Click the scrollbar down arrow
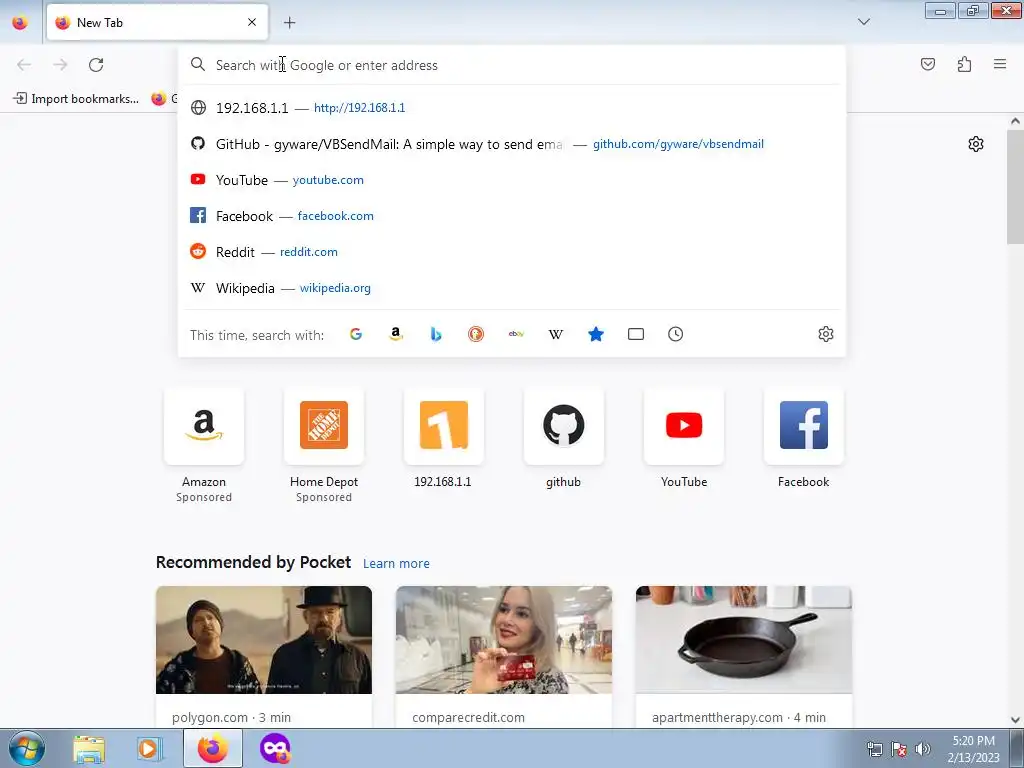This screenshot has width=1024, height=768. tap(1015, 720)
